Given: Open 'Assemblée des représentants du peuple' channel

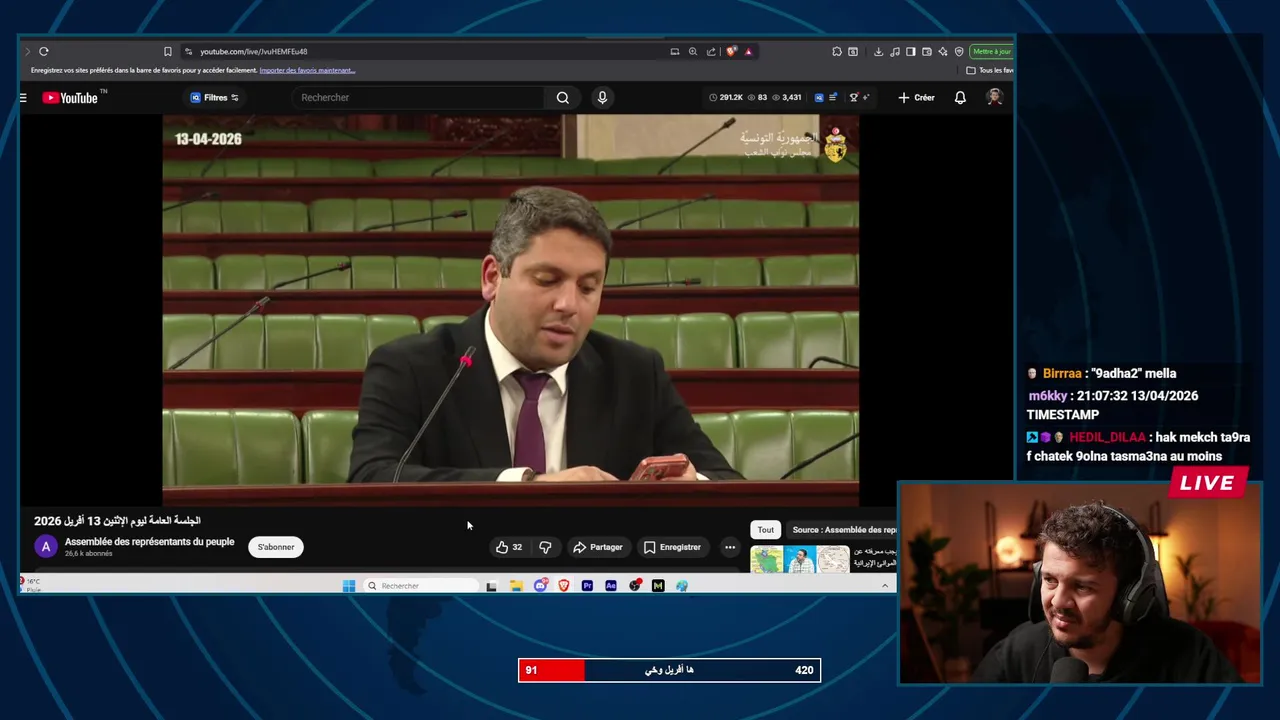Looking at the screenshot, I should 149,542.
